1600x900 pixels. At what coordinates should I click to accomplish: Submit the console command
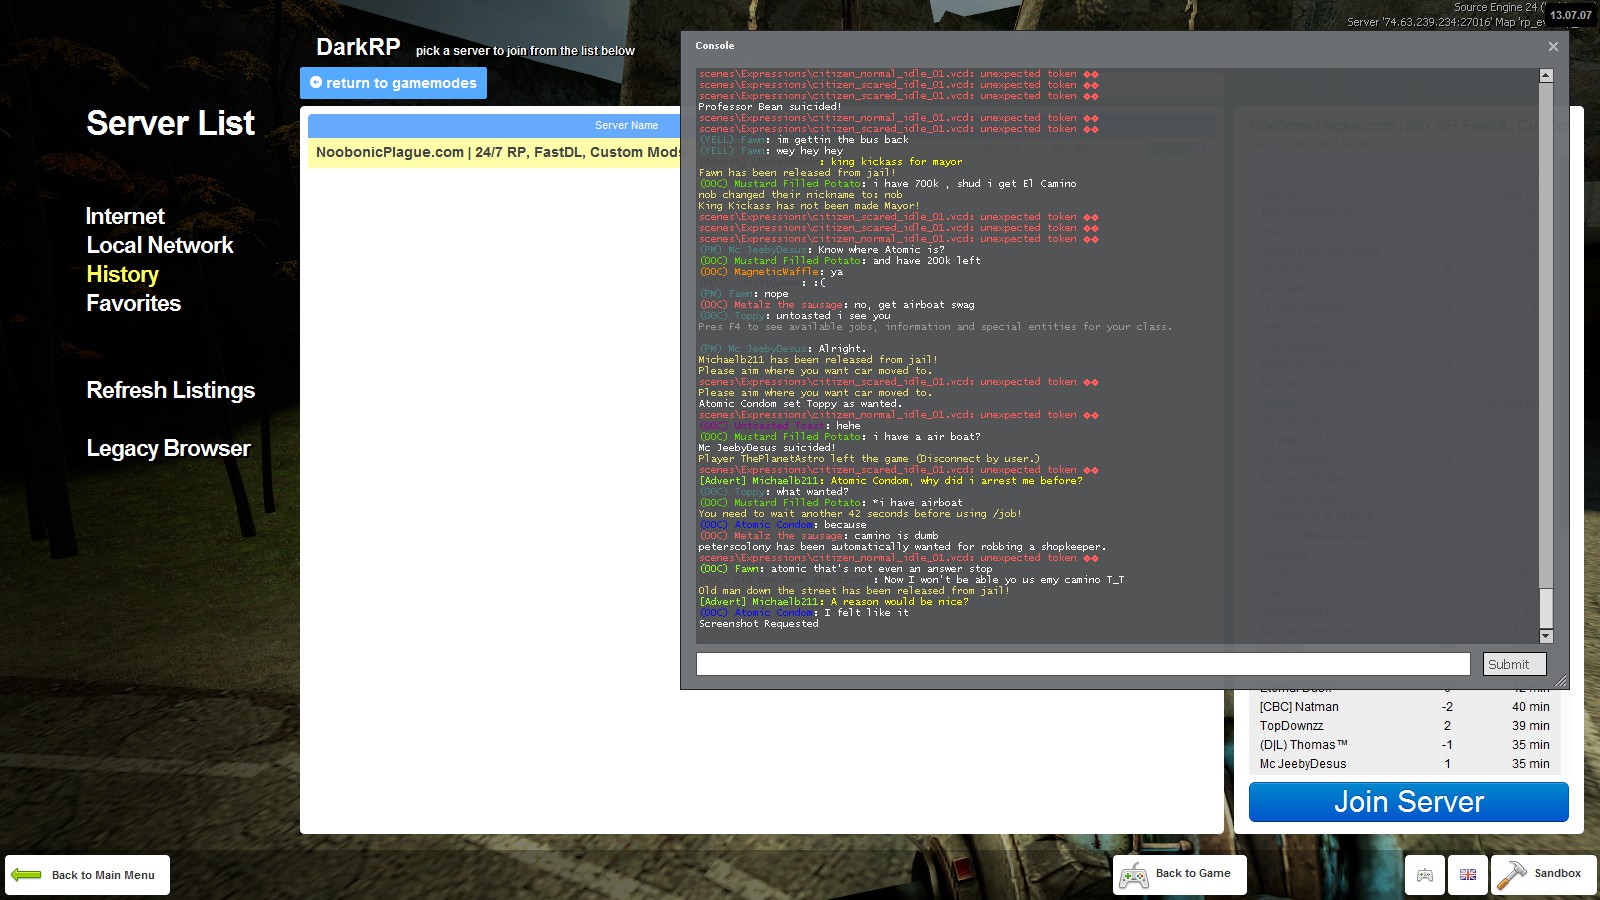click(1514, 664)
